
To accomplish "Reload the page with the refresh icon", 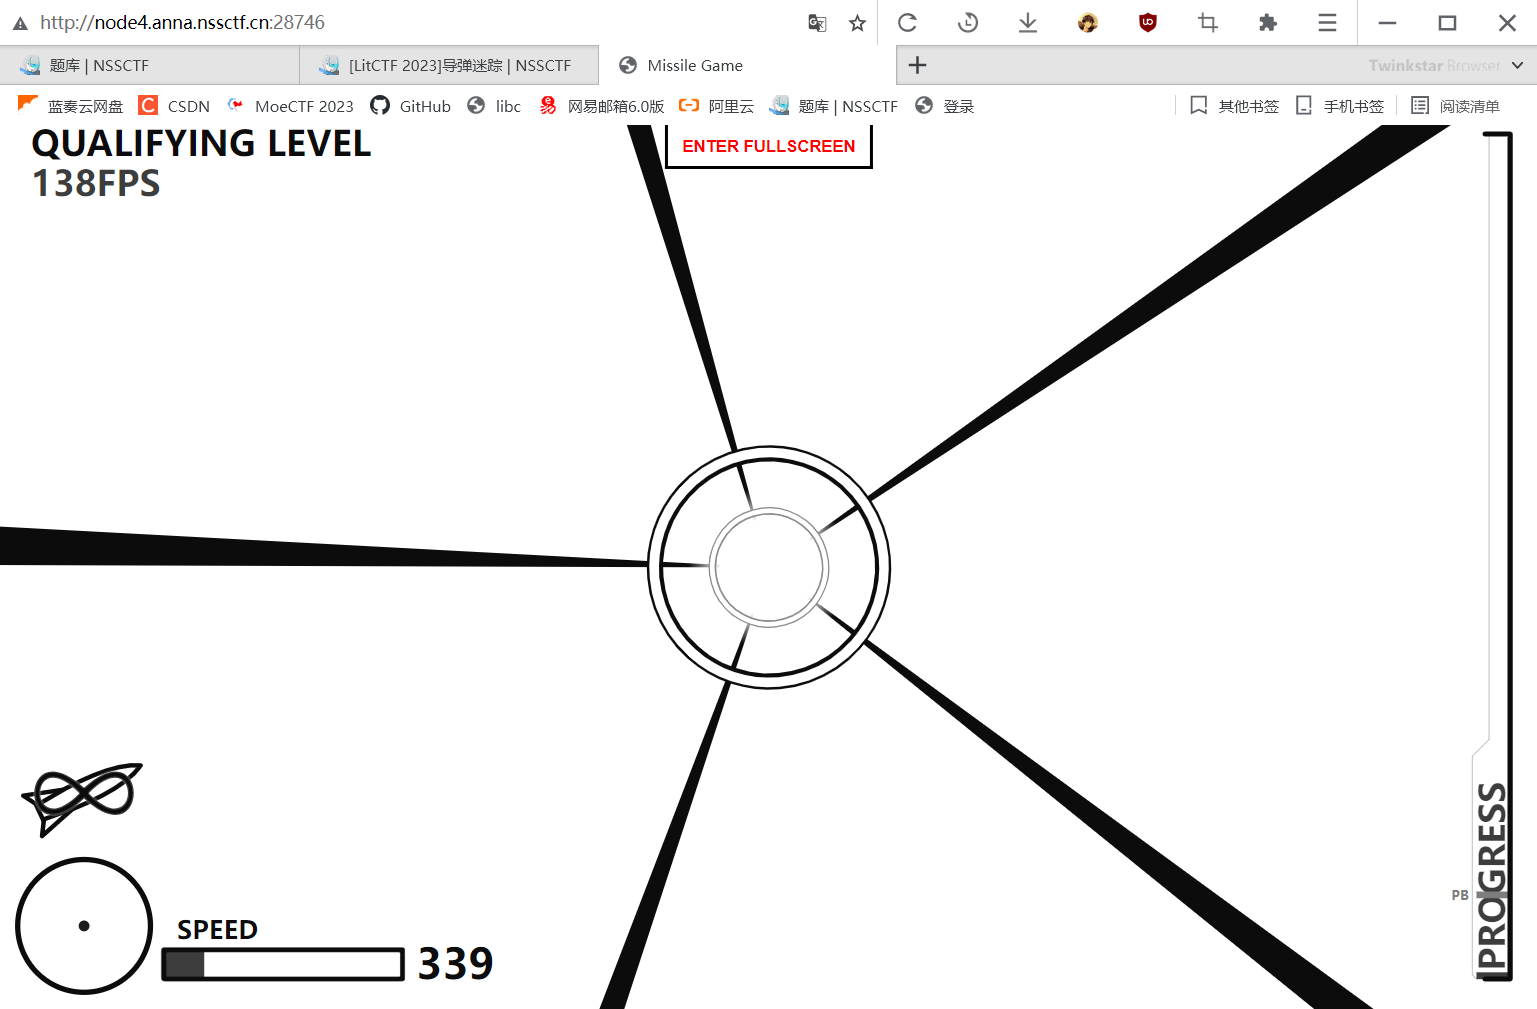I will click(x=907, y=23).
